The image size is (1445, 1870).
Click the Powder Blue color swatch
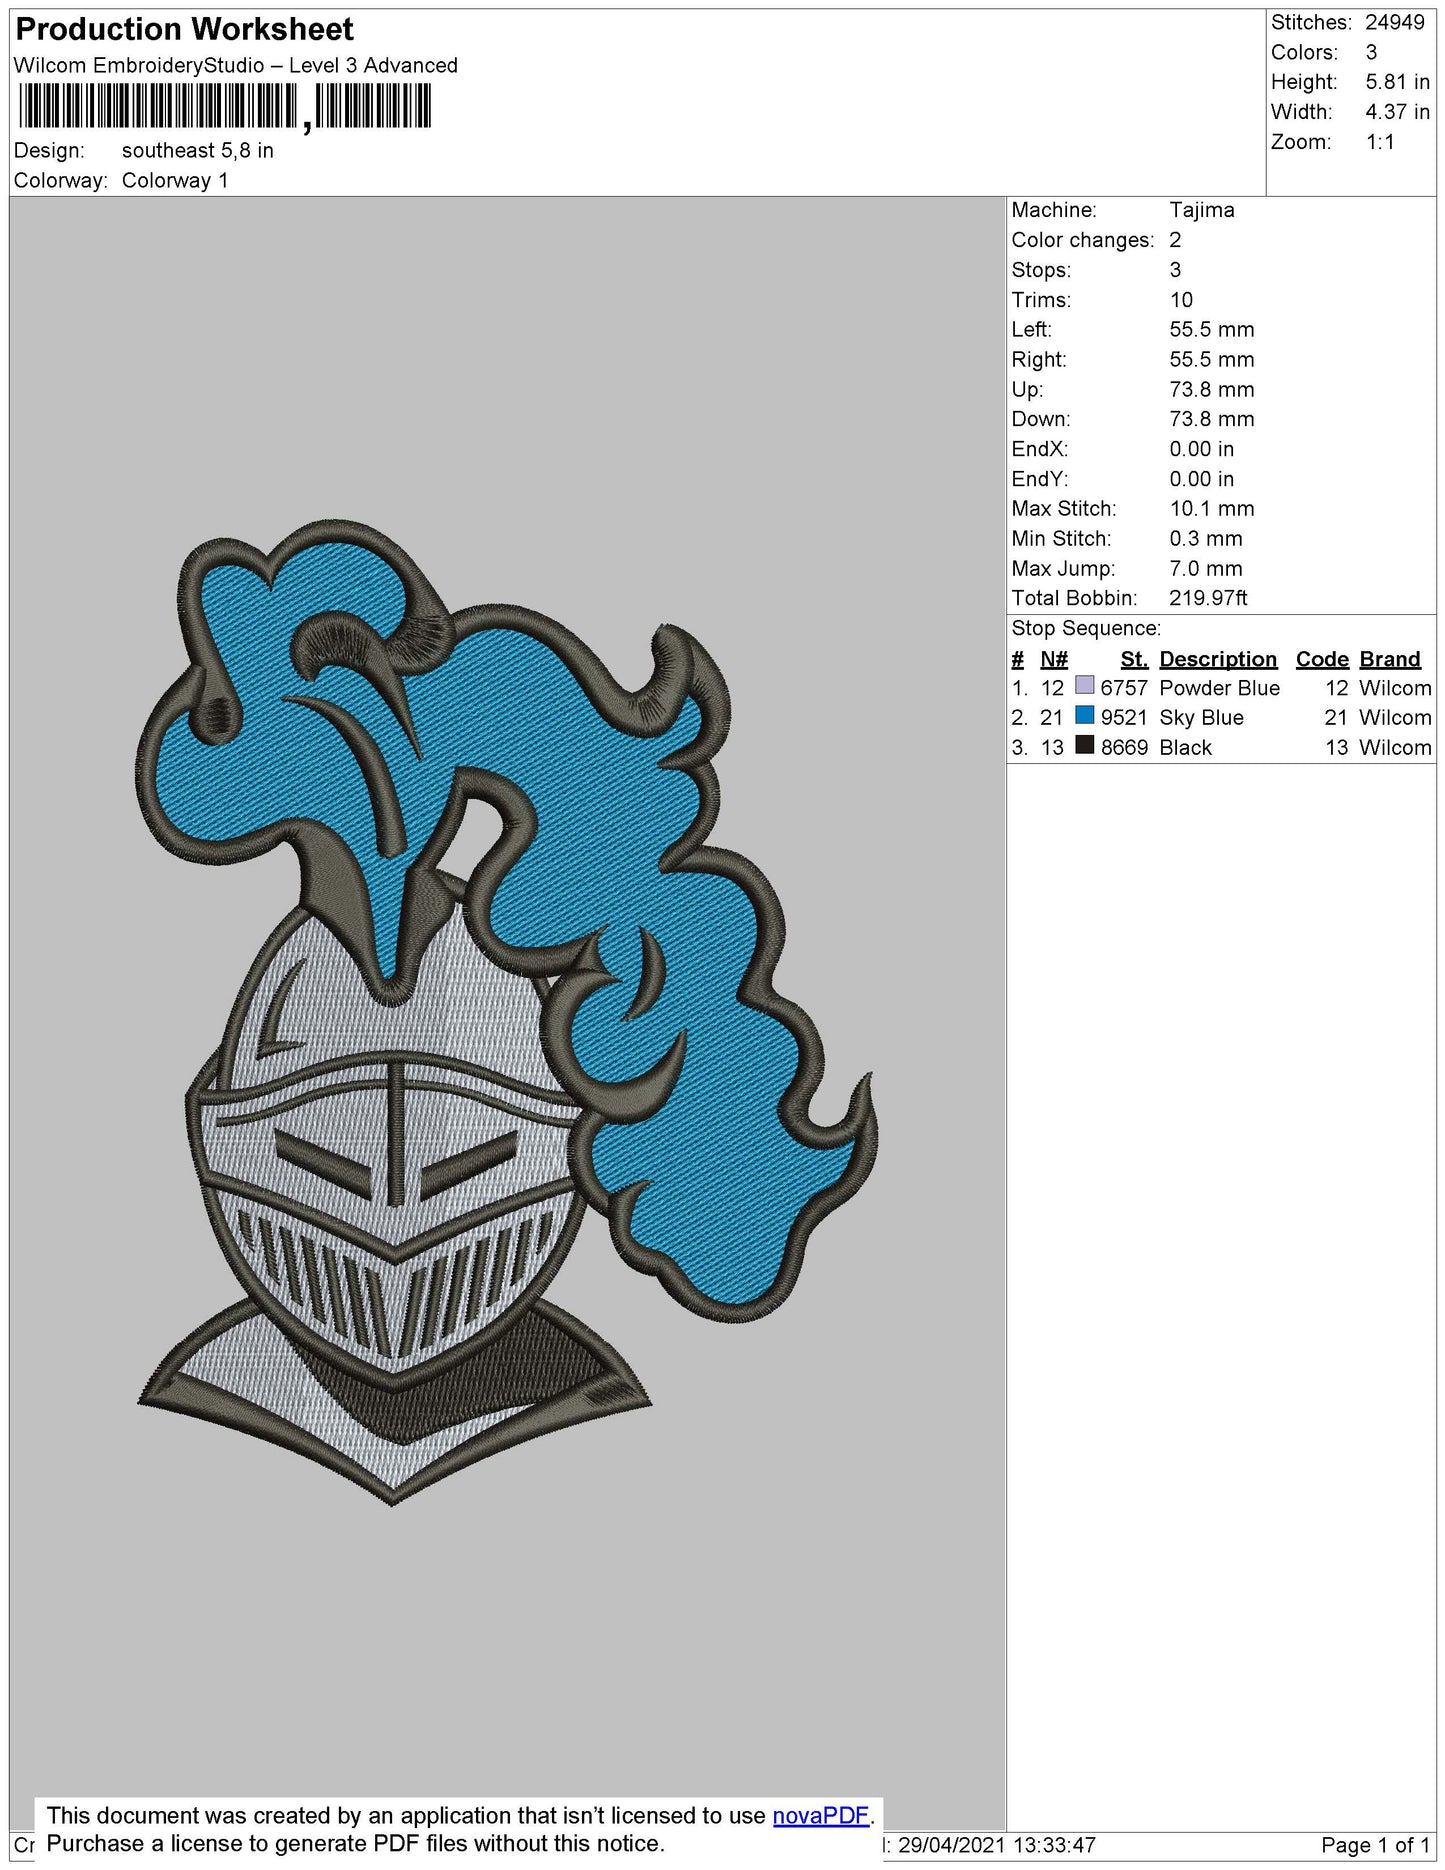click(x=1084, y=686)
